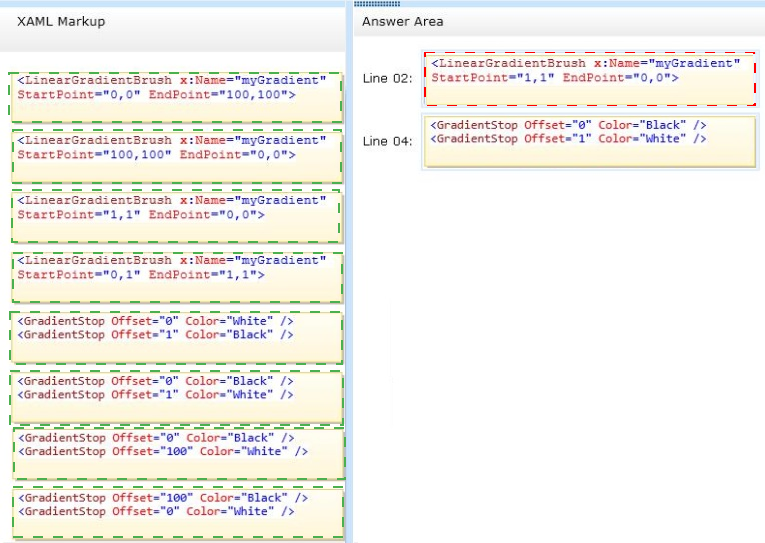Click the XAML Markup header
This screenshot has height=543, width=765.
[61, 21]
